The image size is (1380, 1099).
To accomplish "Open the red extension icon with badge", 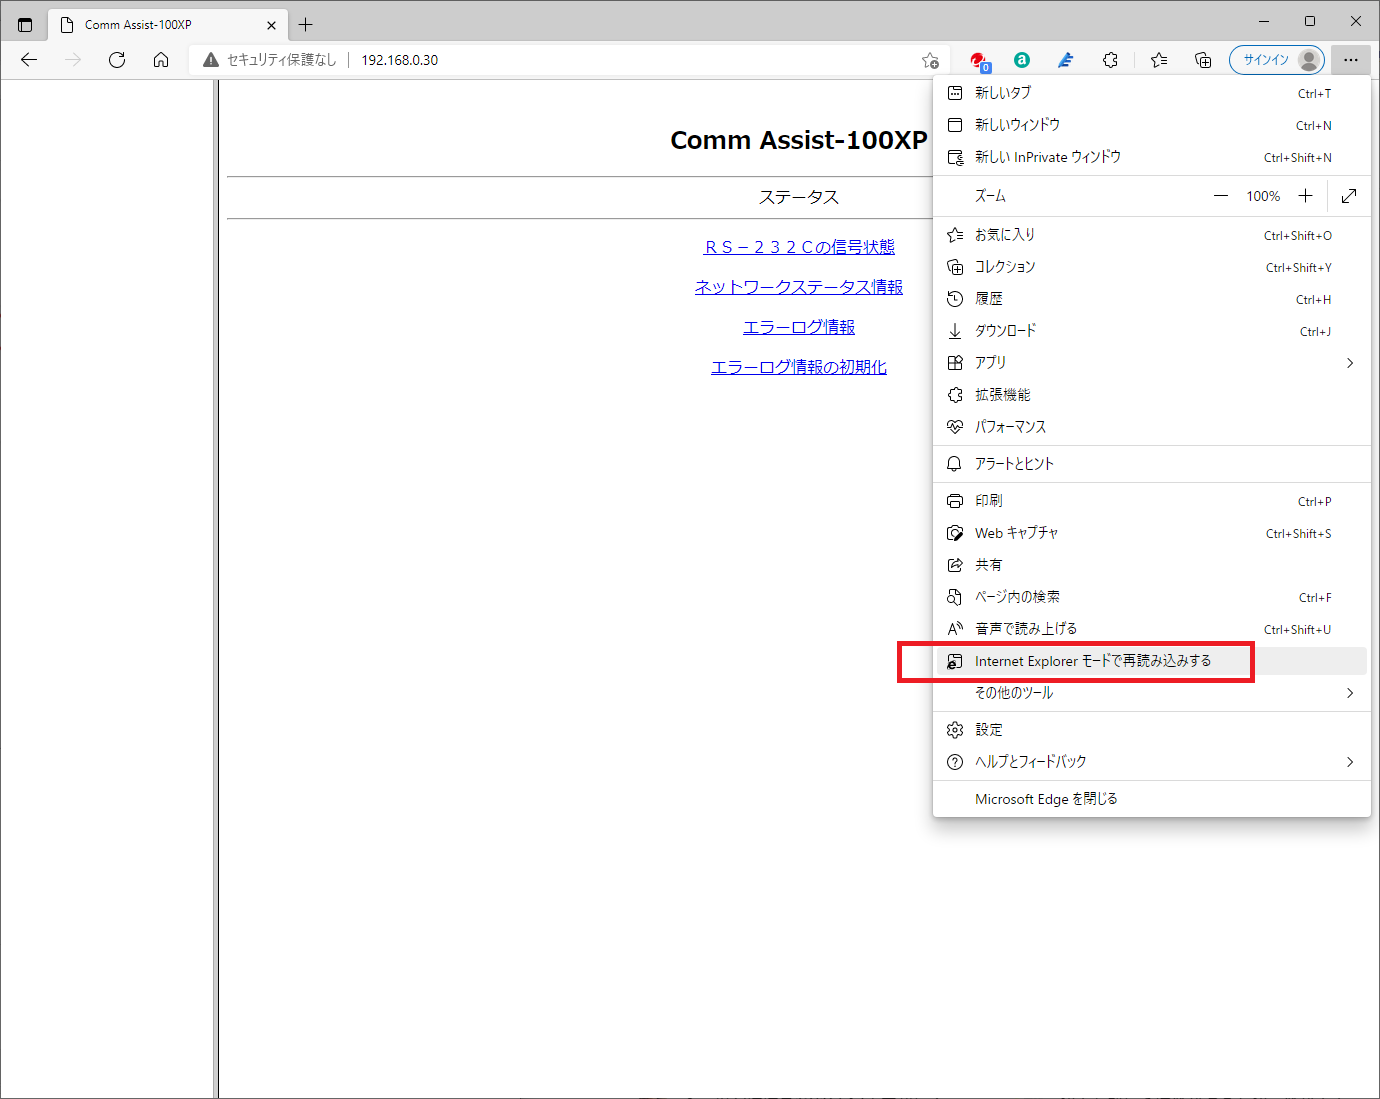I will (x=979, y=60).
